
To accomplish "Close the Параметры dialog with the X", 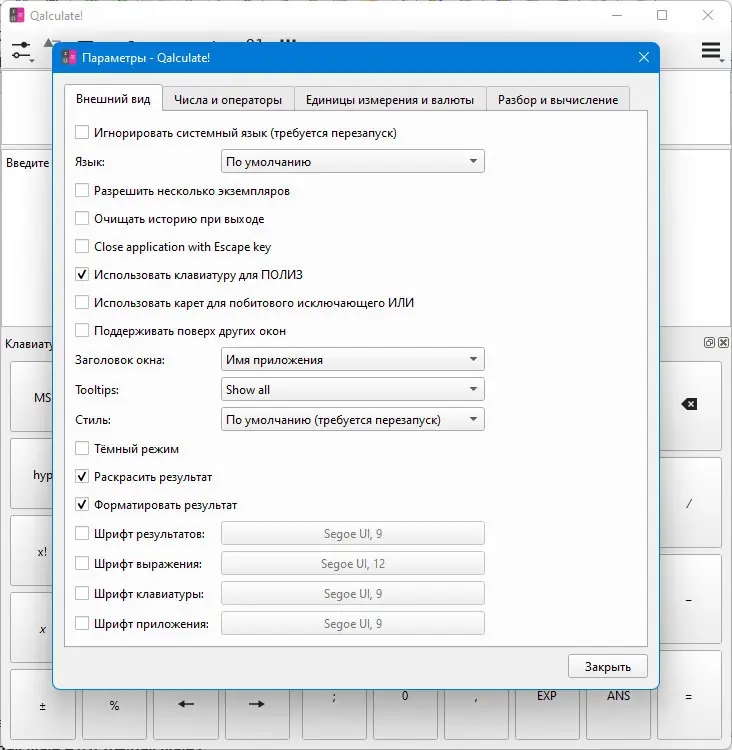I will tap(643, 57).
